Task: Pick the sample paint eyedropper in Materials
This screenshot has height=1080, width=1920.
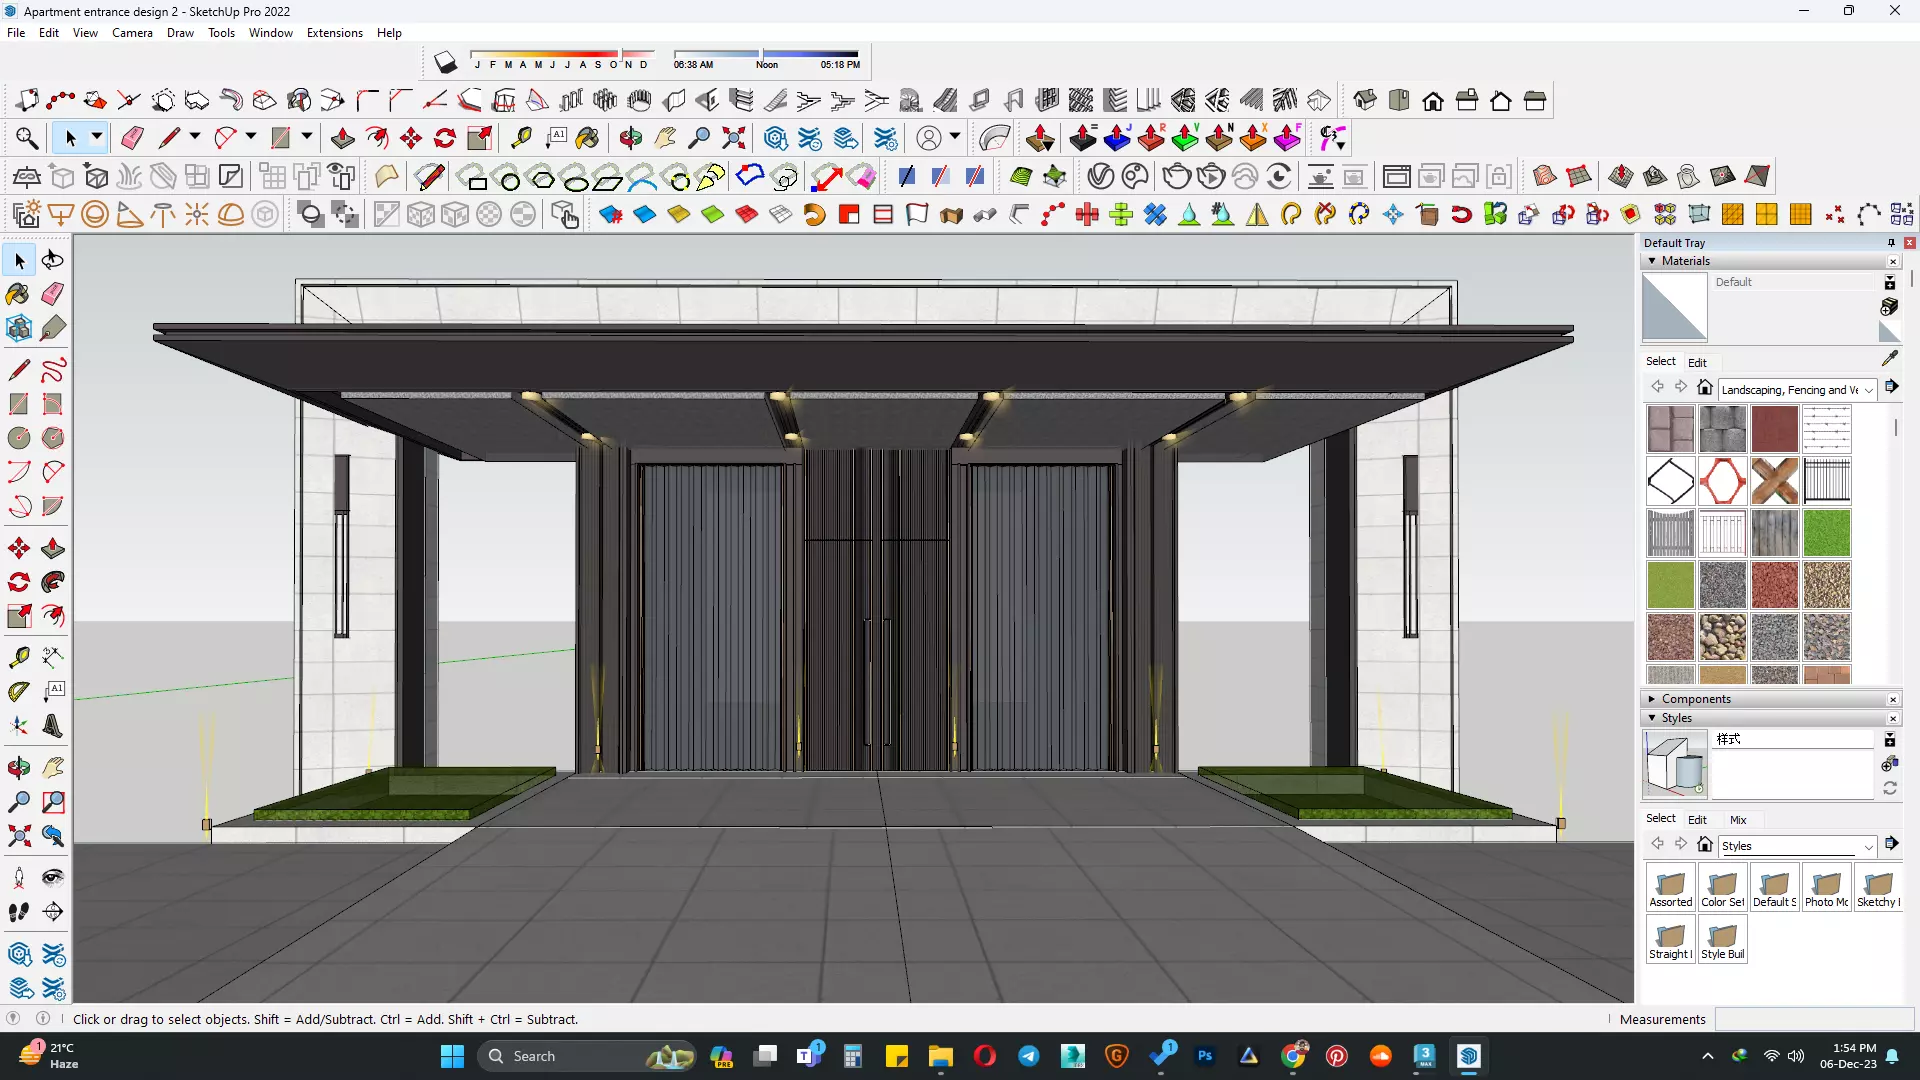Action: (1889, 358)
